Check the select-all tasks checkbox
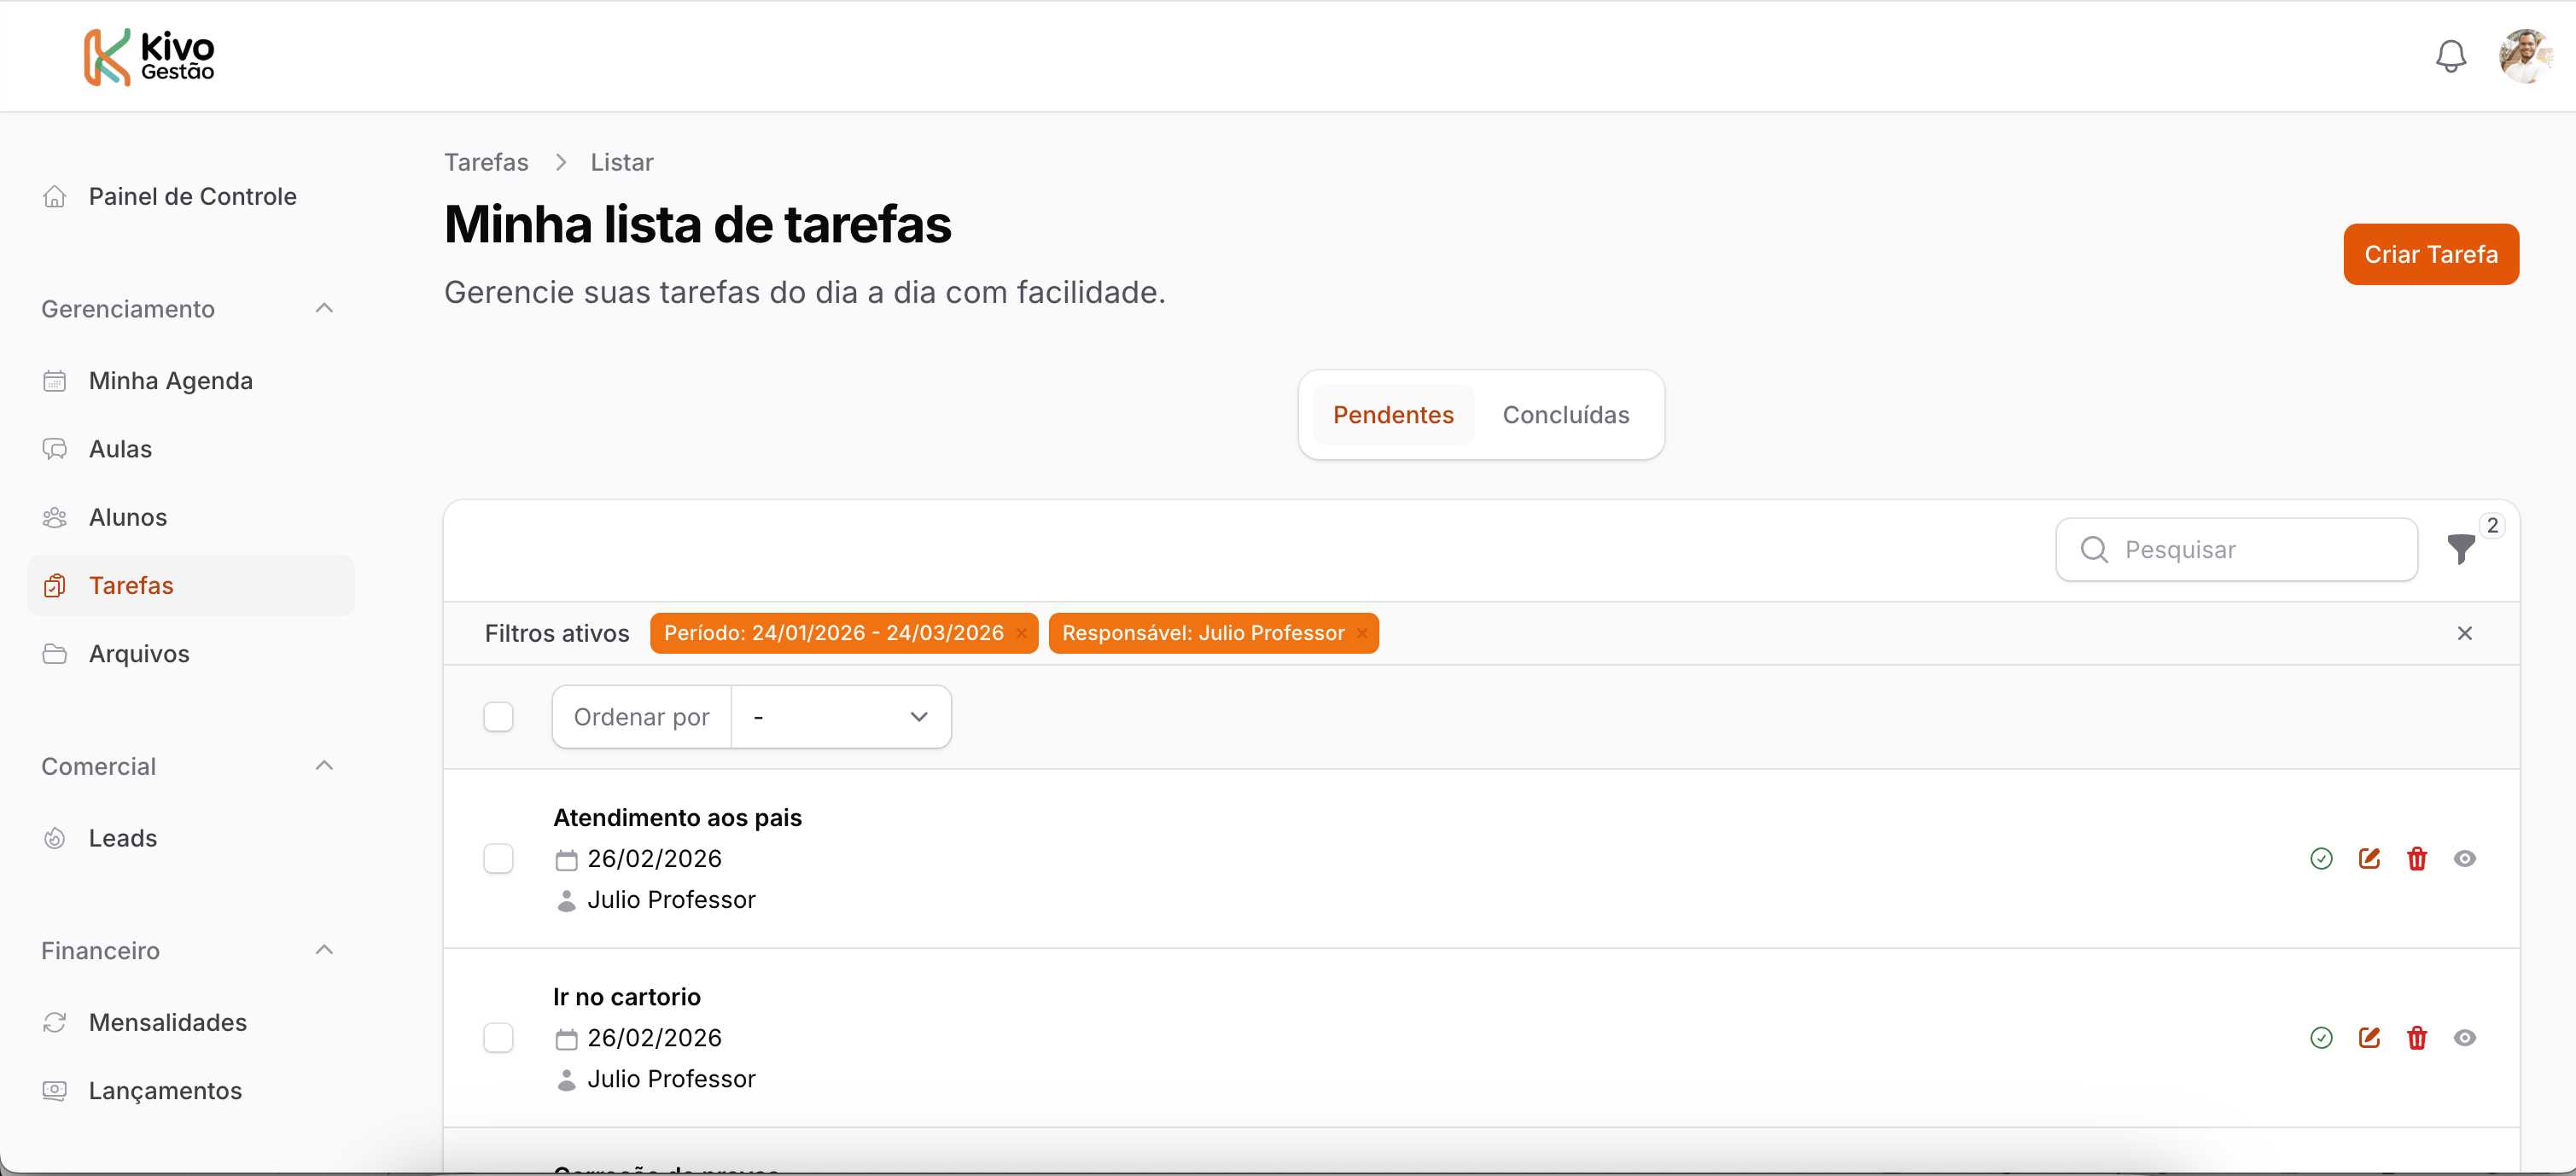Viewport: 2576px width, 1176px height. [498, 716]
